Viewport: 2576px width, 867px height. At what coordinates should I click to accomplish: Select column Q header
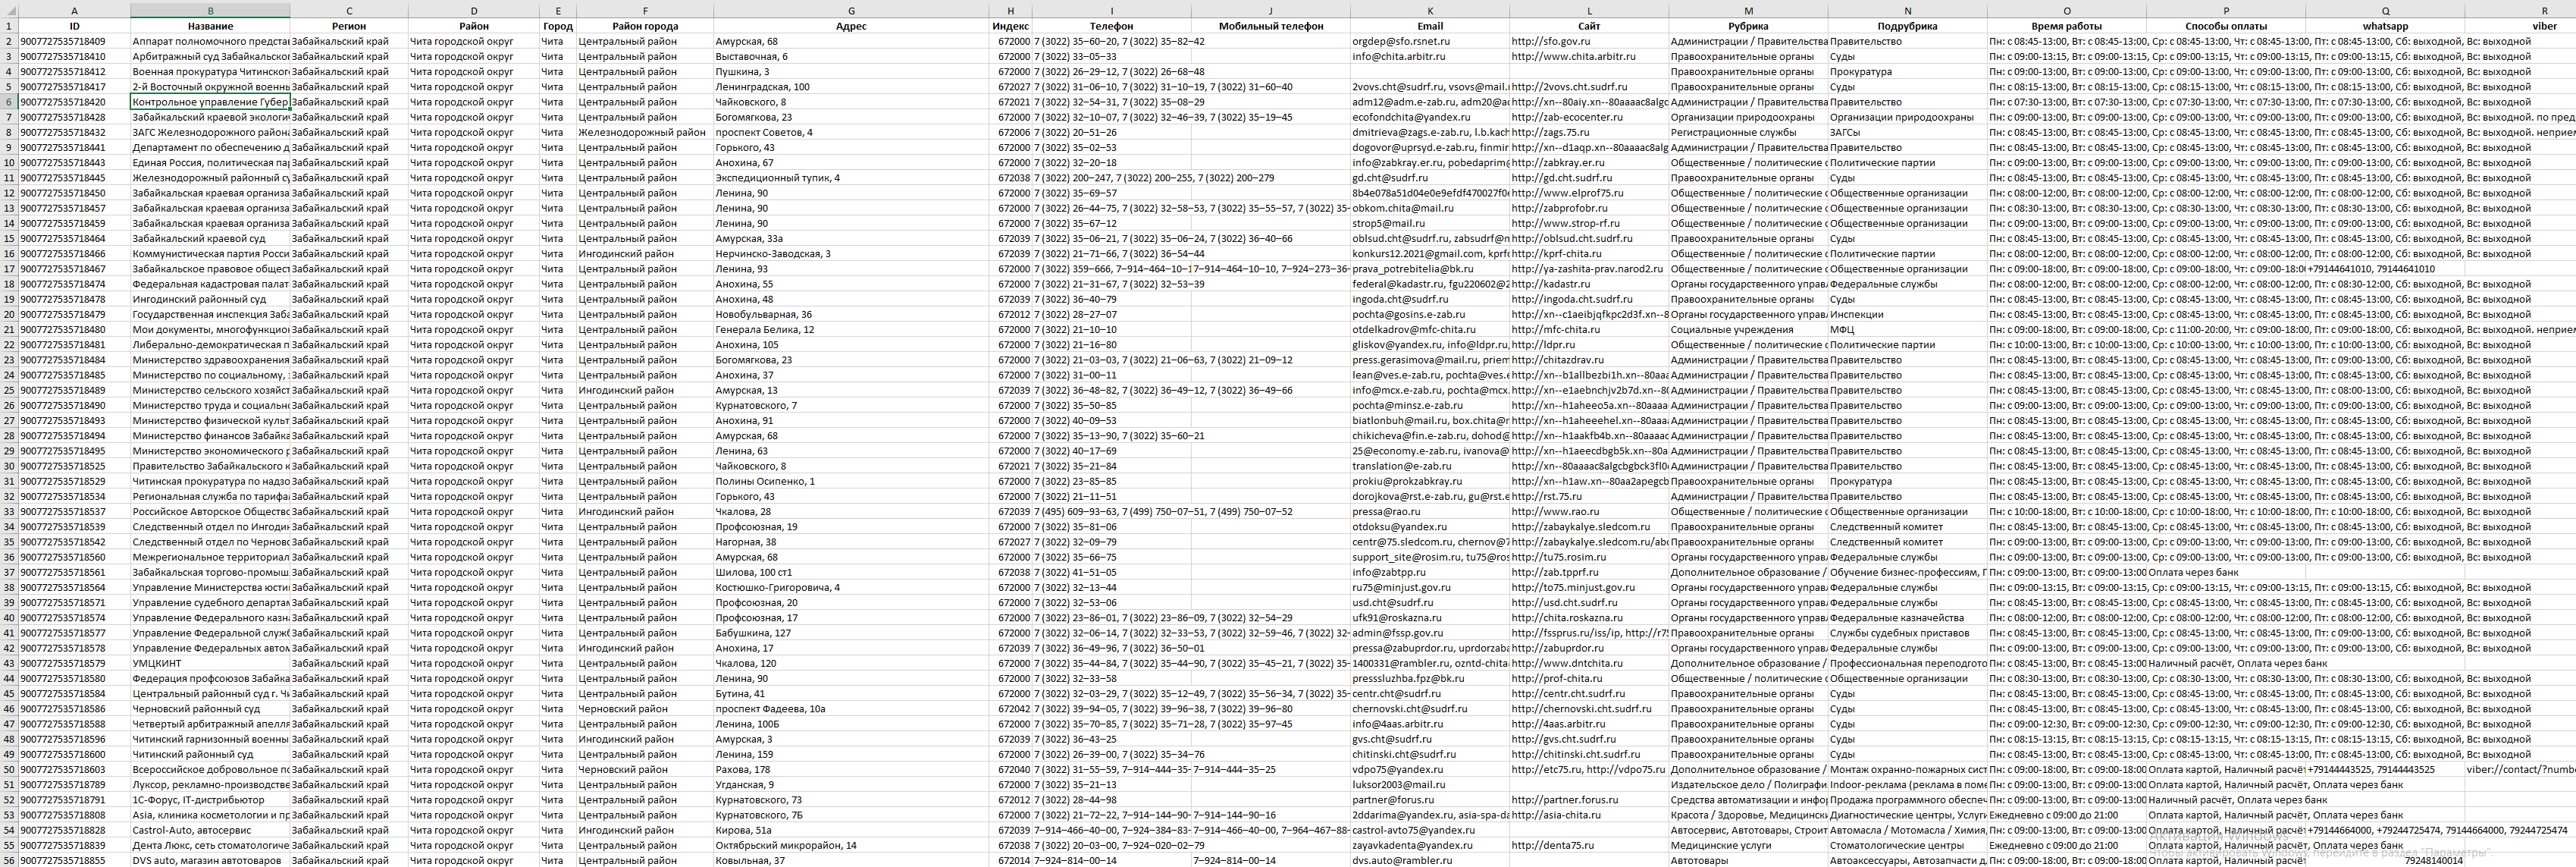pos(2385,10)
